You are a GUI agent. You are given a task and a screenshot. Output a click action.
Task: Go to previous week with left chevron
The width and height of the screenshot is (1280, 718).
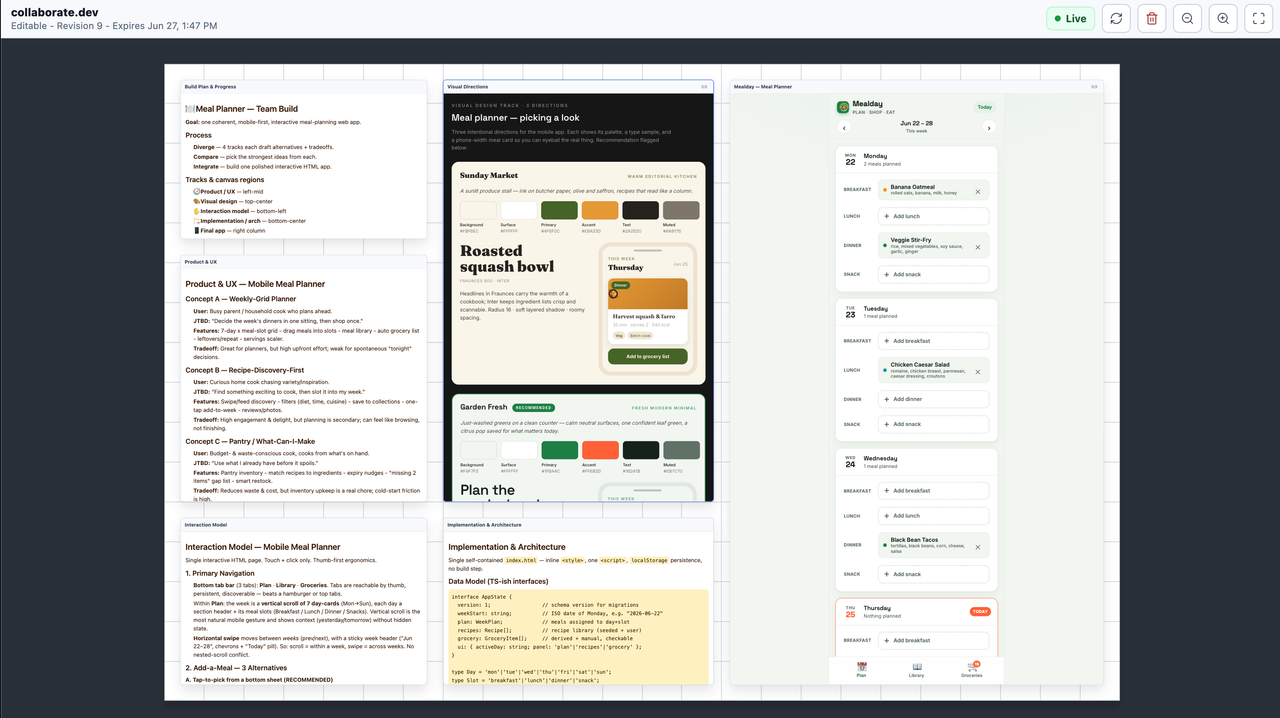coord(843,128)
